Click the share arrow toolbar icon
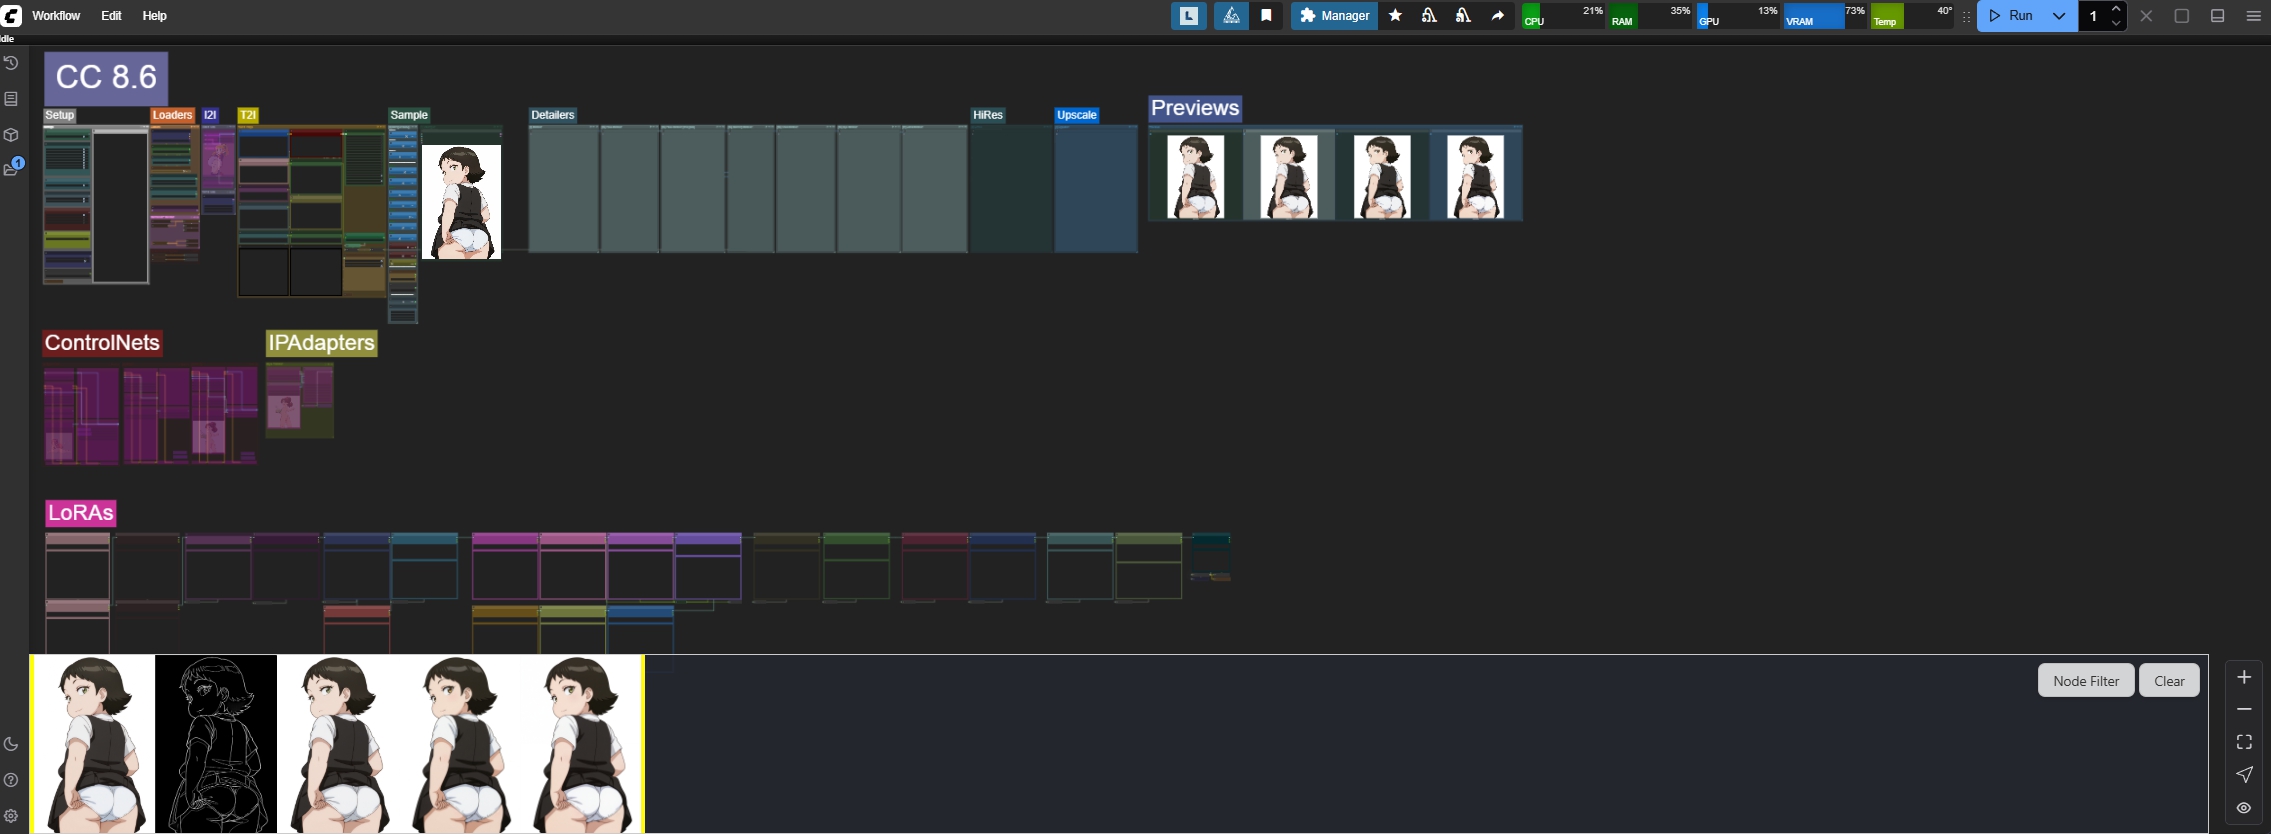The height and width of the screenshot is (834, 2271). [1498, 16]
